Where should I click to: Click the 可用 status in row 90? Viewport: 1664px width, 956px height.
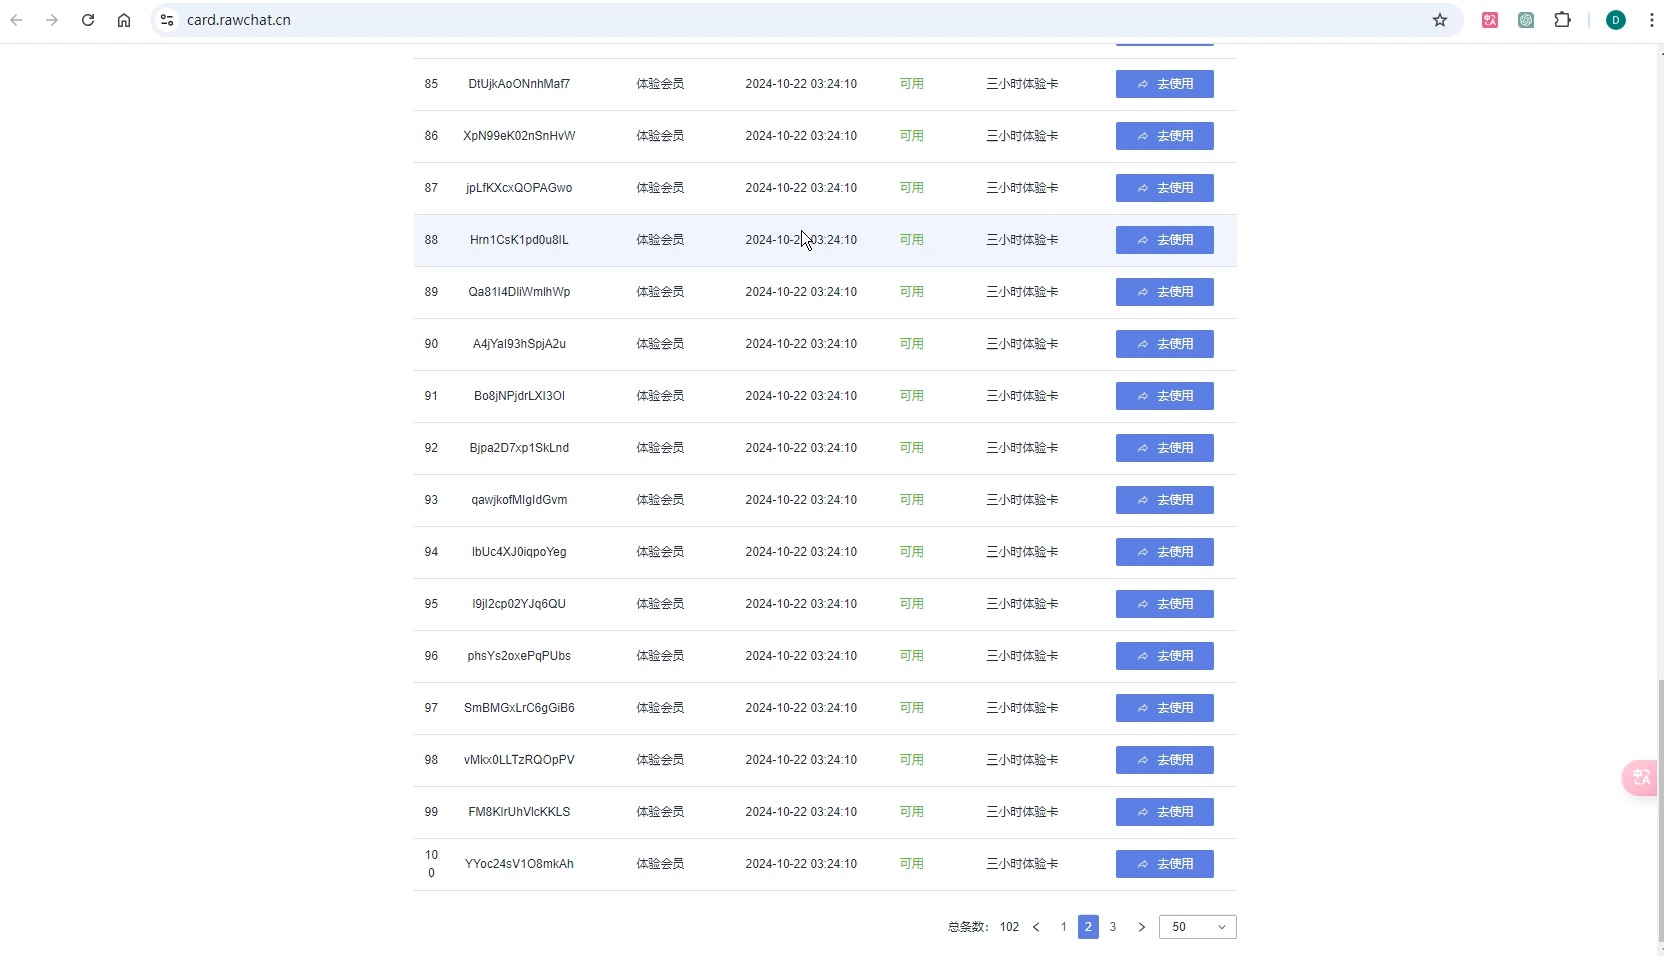pos(911,344)
